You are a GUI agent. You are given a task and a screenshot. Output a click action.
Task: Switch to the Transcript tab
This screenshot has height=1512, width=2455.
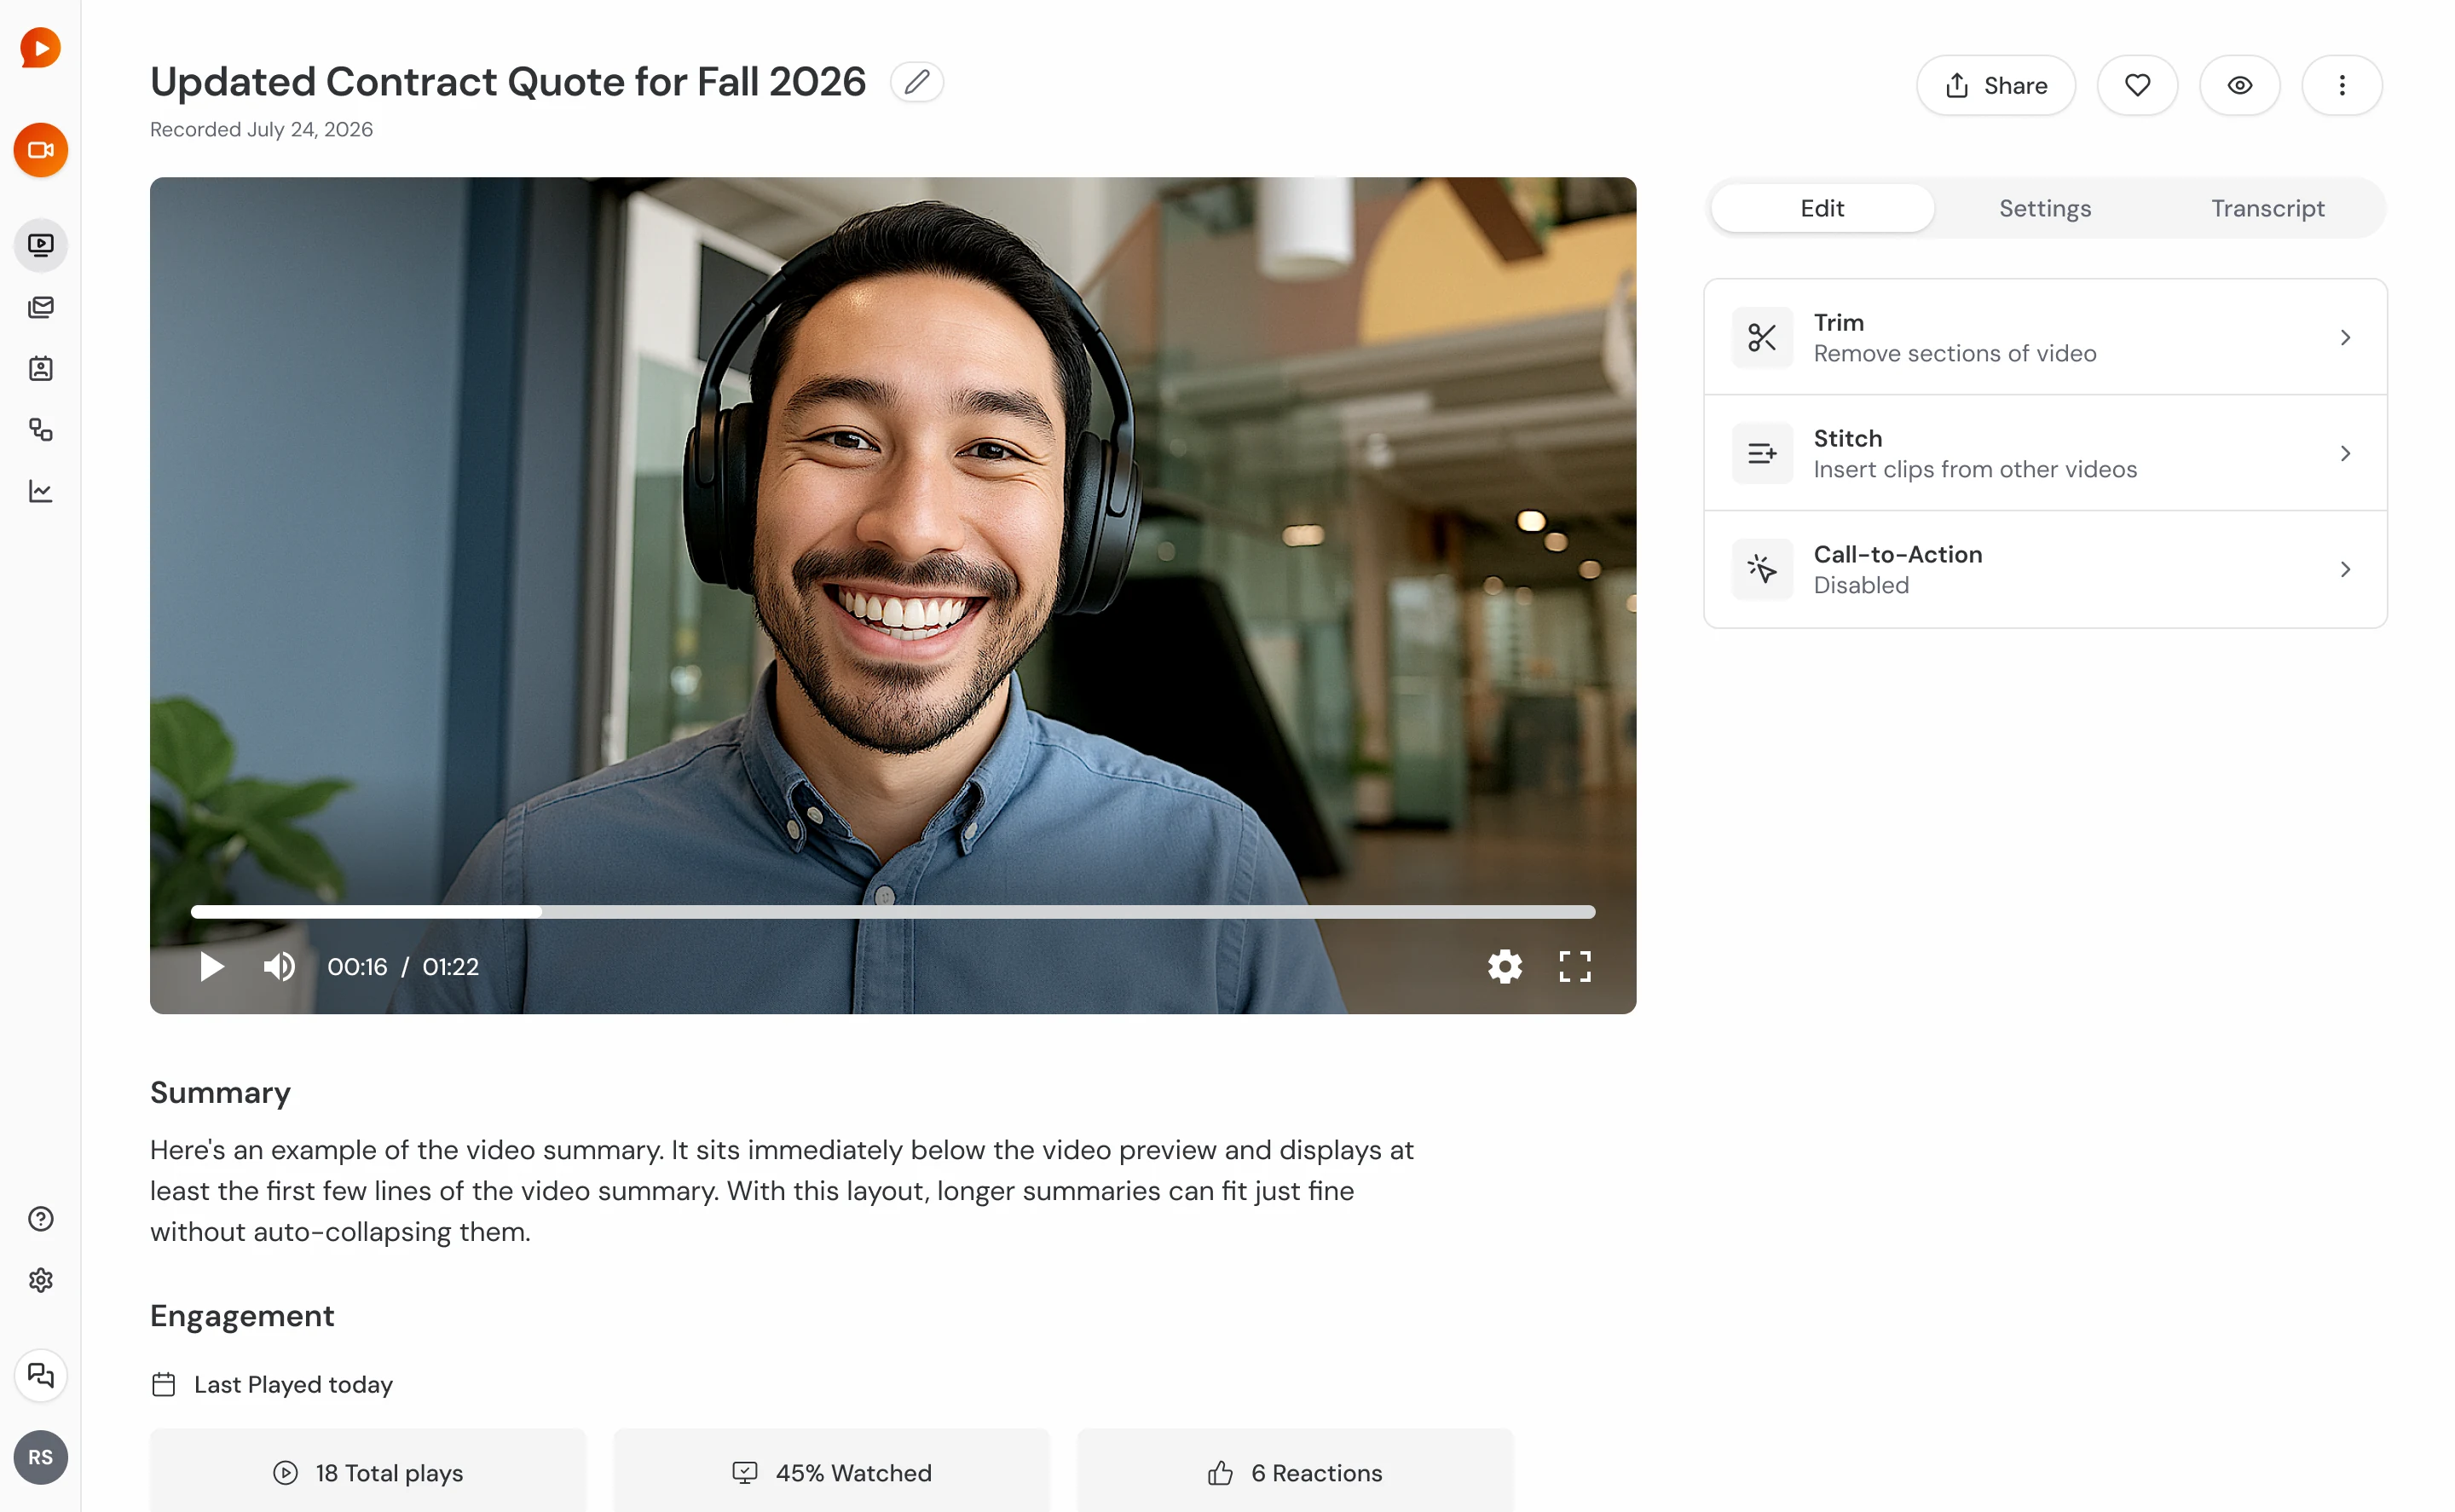point(2267,208)
